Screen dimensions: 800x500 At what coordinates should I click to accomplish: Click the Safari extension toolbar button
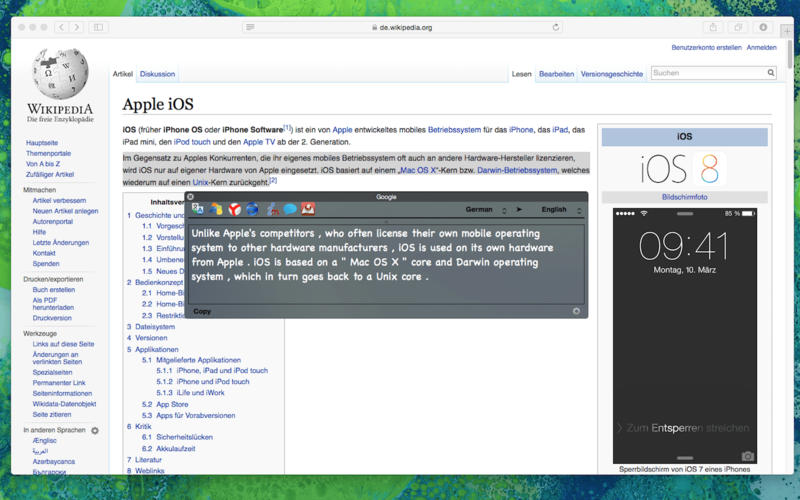tap(763, 27)
